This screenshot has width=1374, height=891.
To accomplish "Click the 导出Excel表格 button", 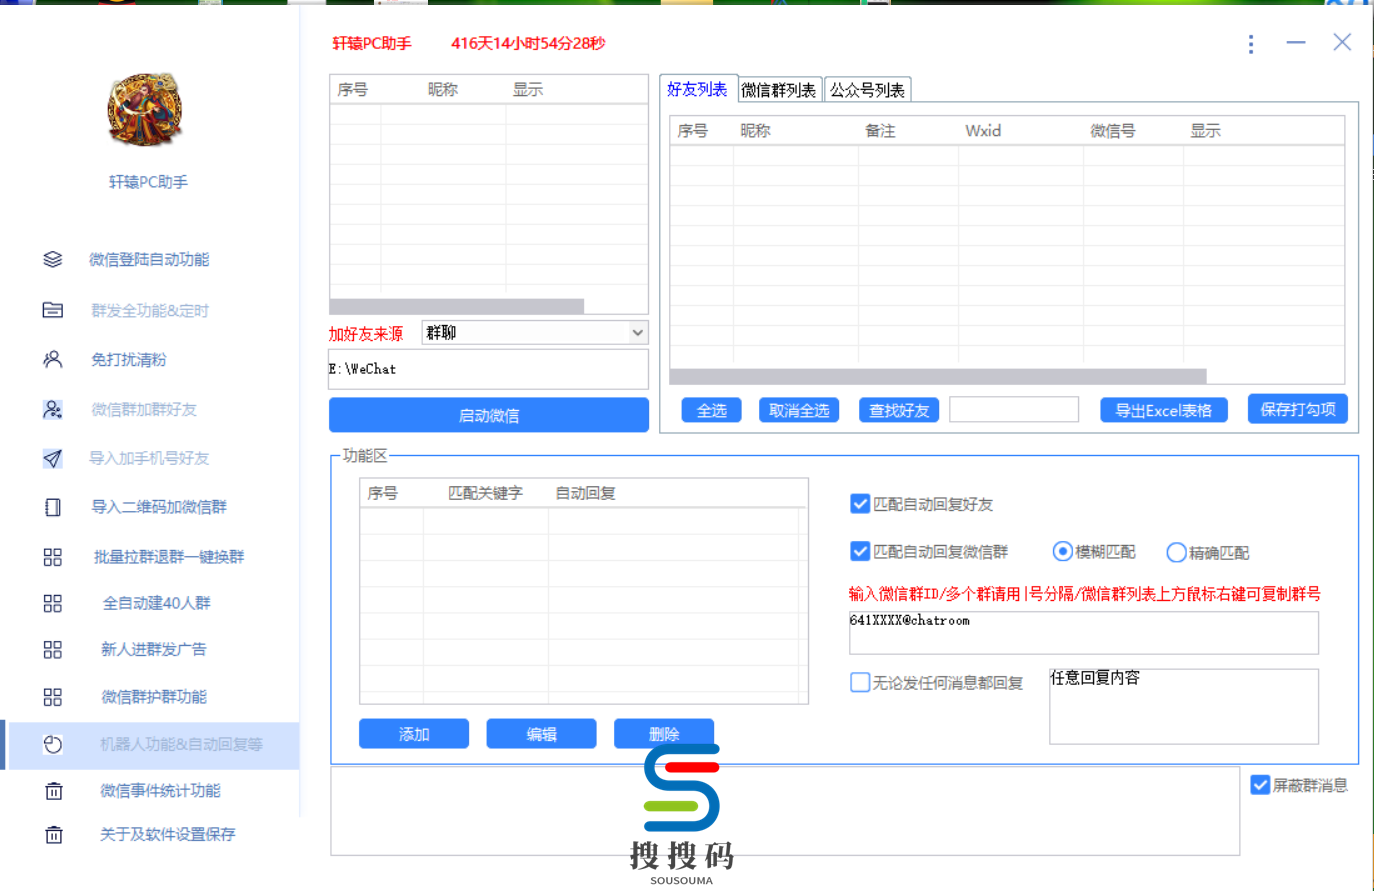I will (1164, 410).
